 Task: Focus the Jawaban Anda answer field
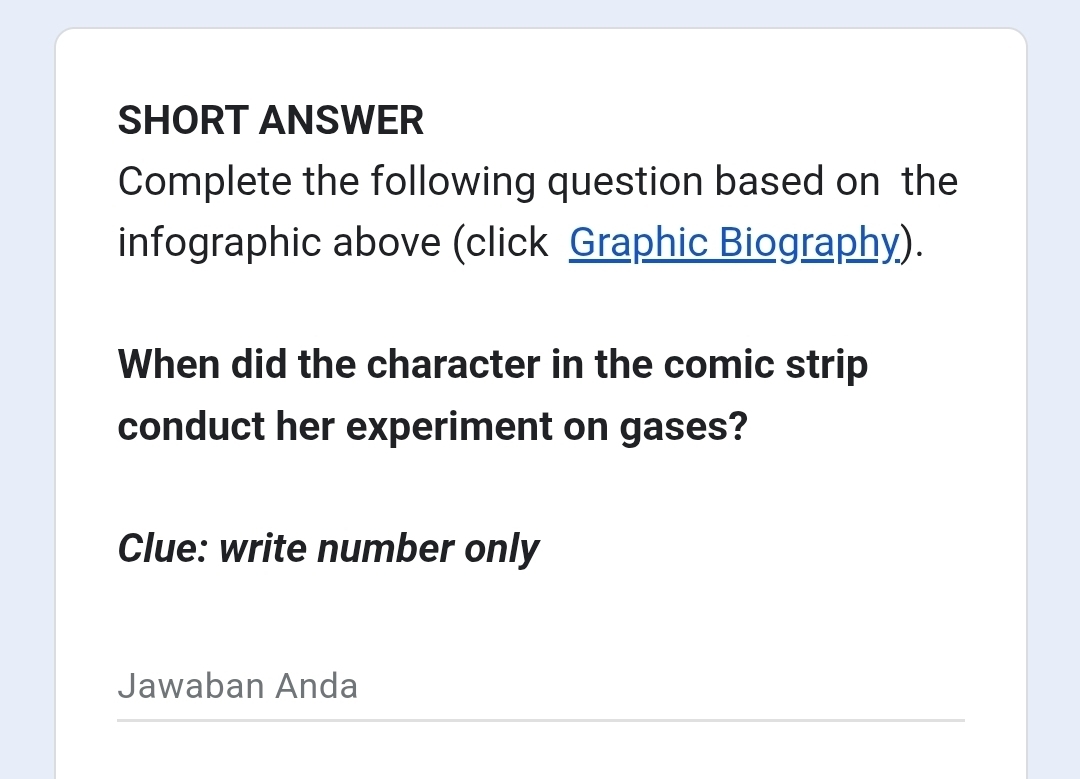point(541,686)
